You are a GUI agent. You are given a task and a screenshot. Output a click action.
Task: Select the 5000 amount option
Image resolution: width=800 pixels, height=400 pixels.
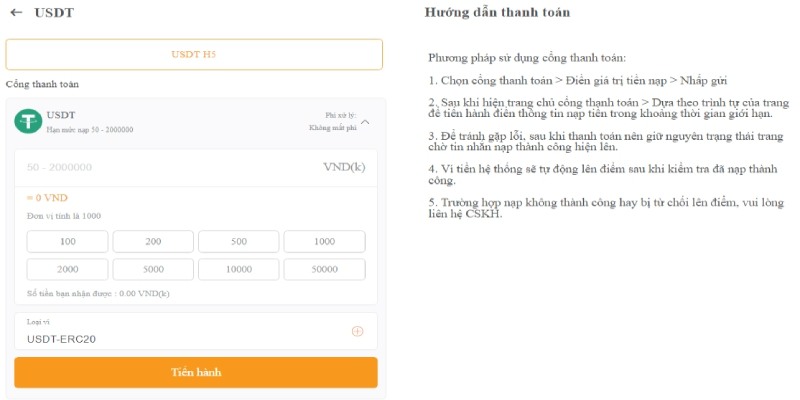pos(153,269)
